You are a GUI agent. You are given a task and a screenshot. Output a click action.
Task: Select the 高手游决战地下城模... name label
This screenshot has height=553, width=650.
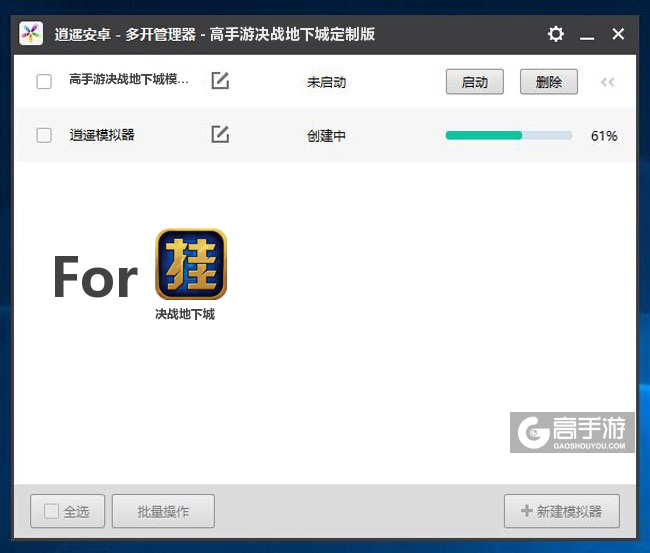click(x=129, y=79)
